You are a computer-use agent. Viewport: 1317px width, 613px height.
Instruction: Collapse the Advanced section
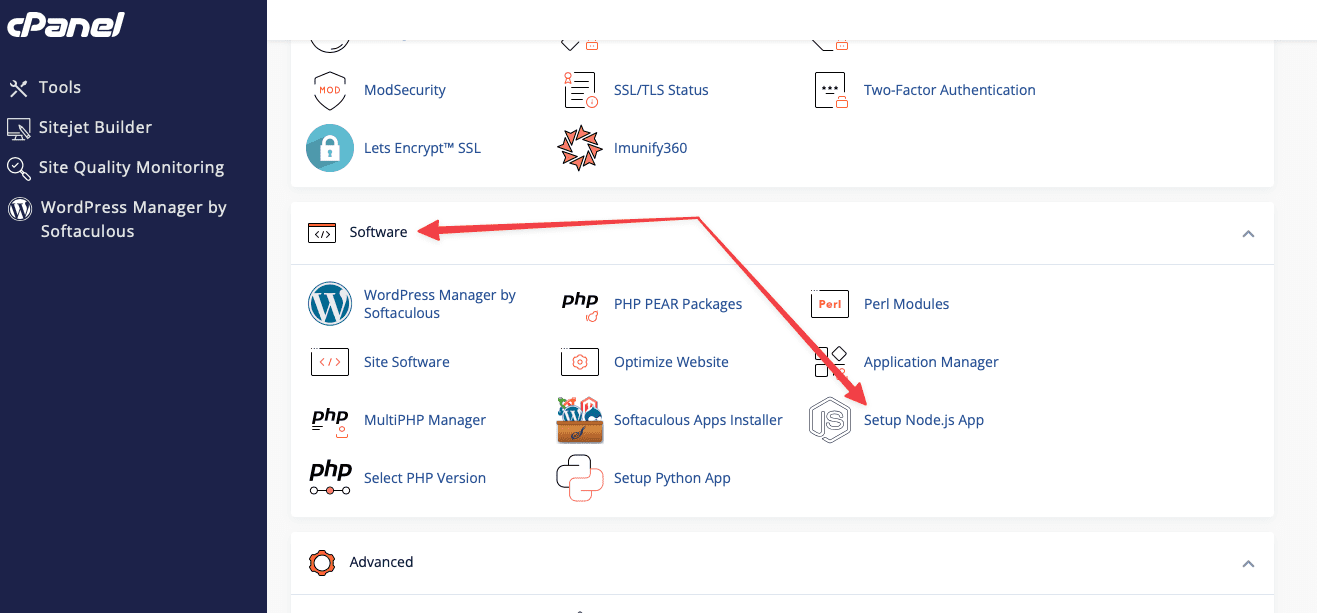(1248, 562)
